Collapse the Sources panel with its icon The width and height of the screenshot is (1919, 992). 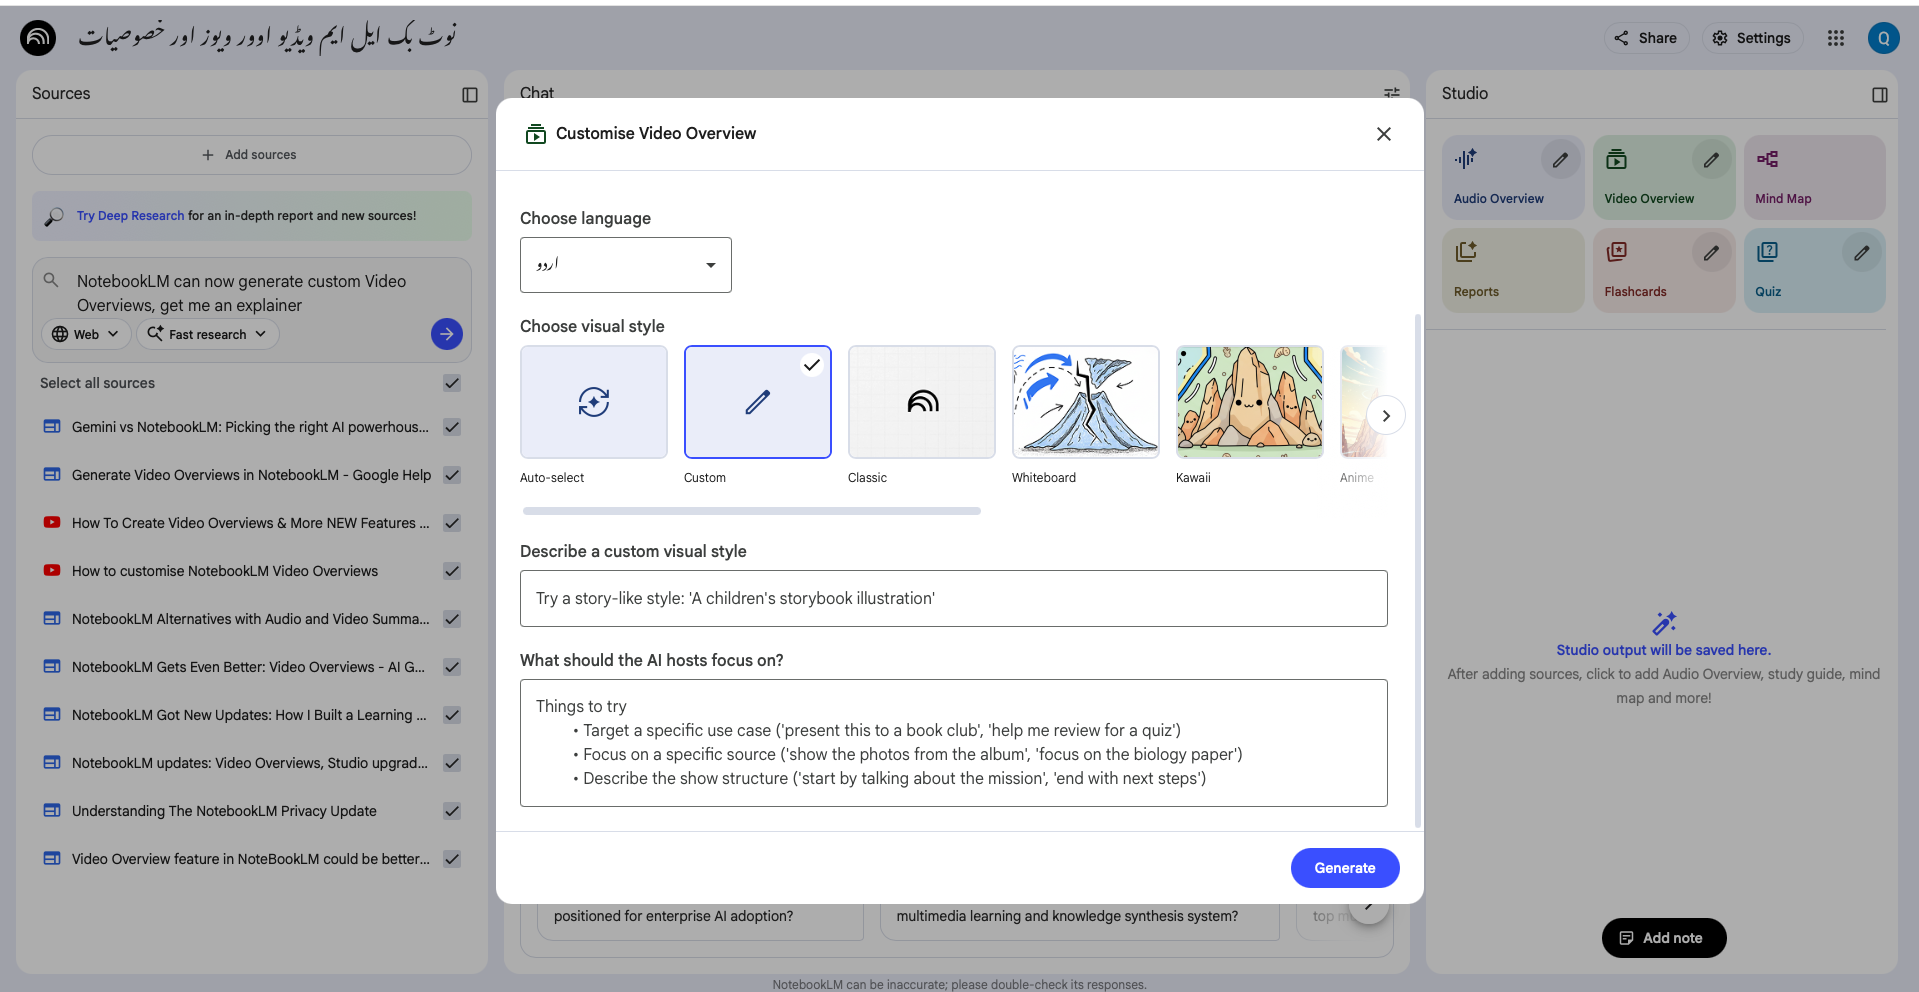(469, 94)
